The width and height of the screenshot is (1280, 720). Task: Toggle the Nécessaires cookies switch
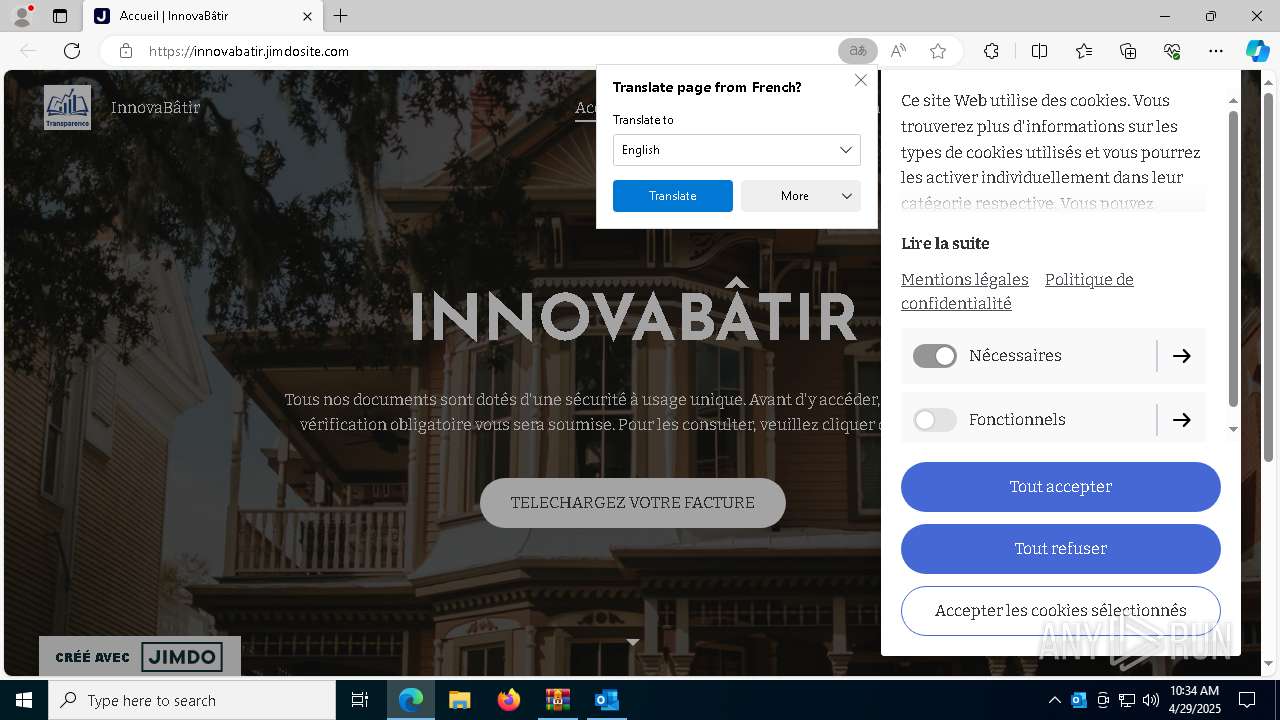[935, 356]
